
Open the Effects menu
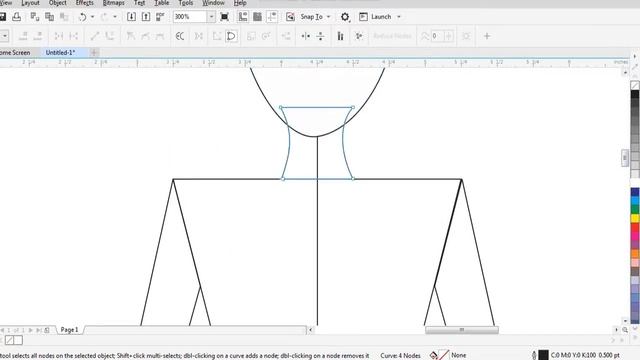(84, 3)
